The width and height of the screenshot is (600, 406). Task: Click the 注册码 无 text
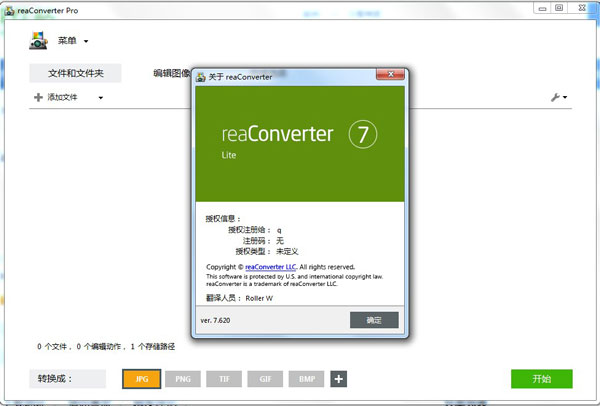263,241
